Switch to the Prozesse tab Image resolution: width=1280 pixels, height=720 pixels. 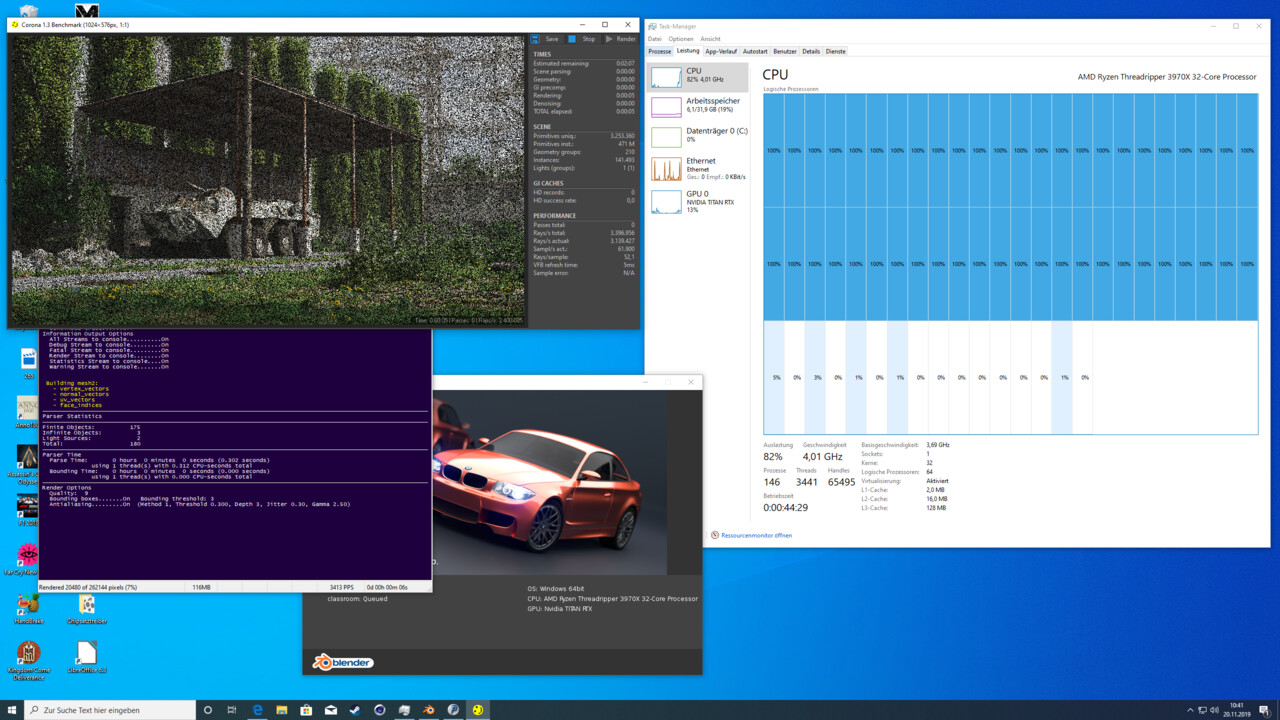point(659,51)
